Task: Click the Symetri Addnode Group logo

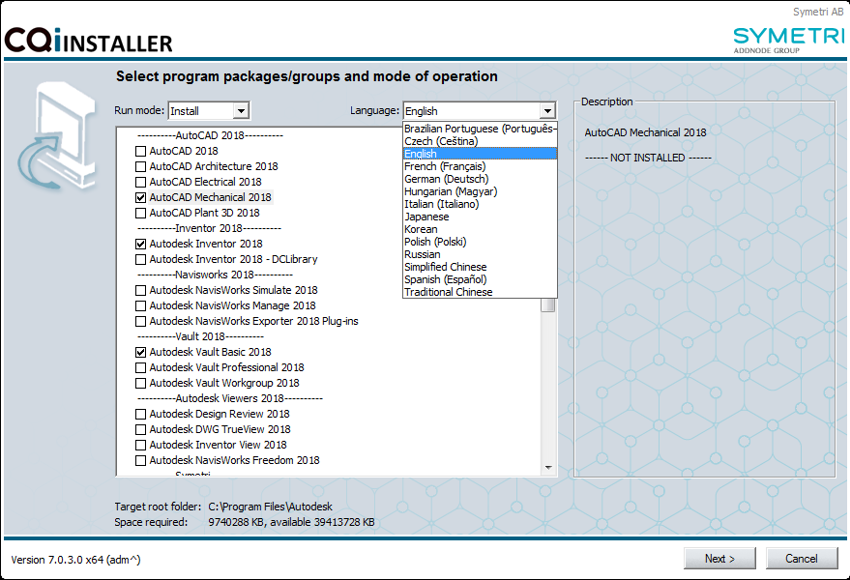Action: point(789,40)
